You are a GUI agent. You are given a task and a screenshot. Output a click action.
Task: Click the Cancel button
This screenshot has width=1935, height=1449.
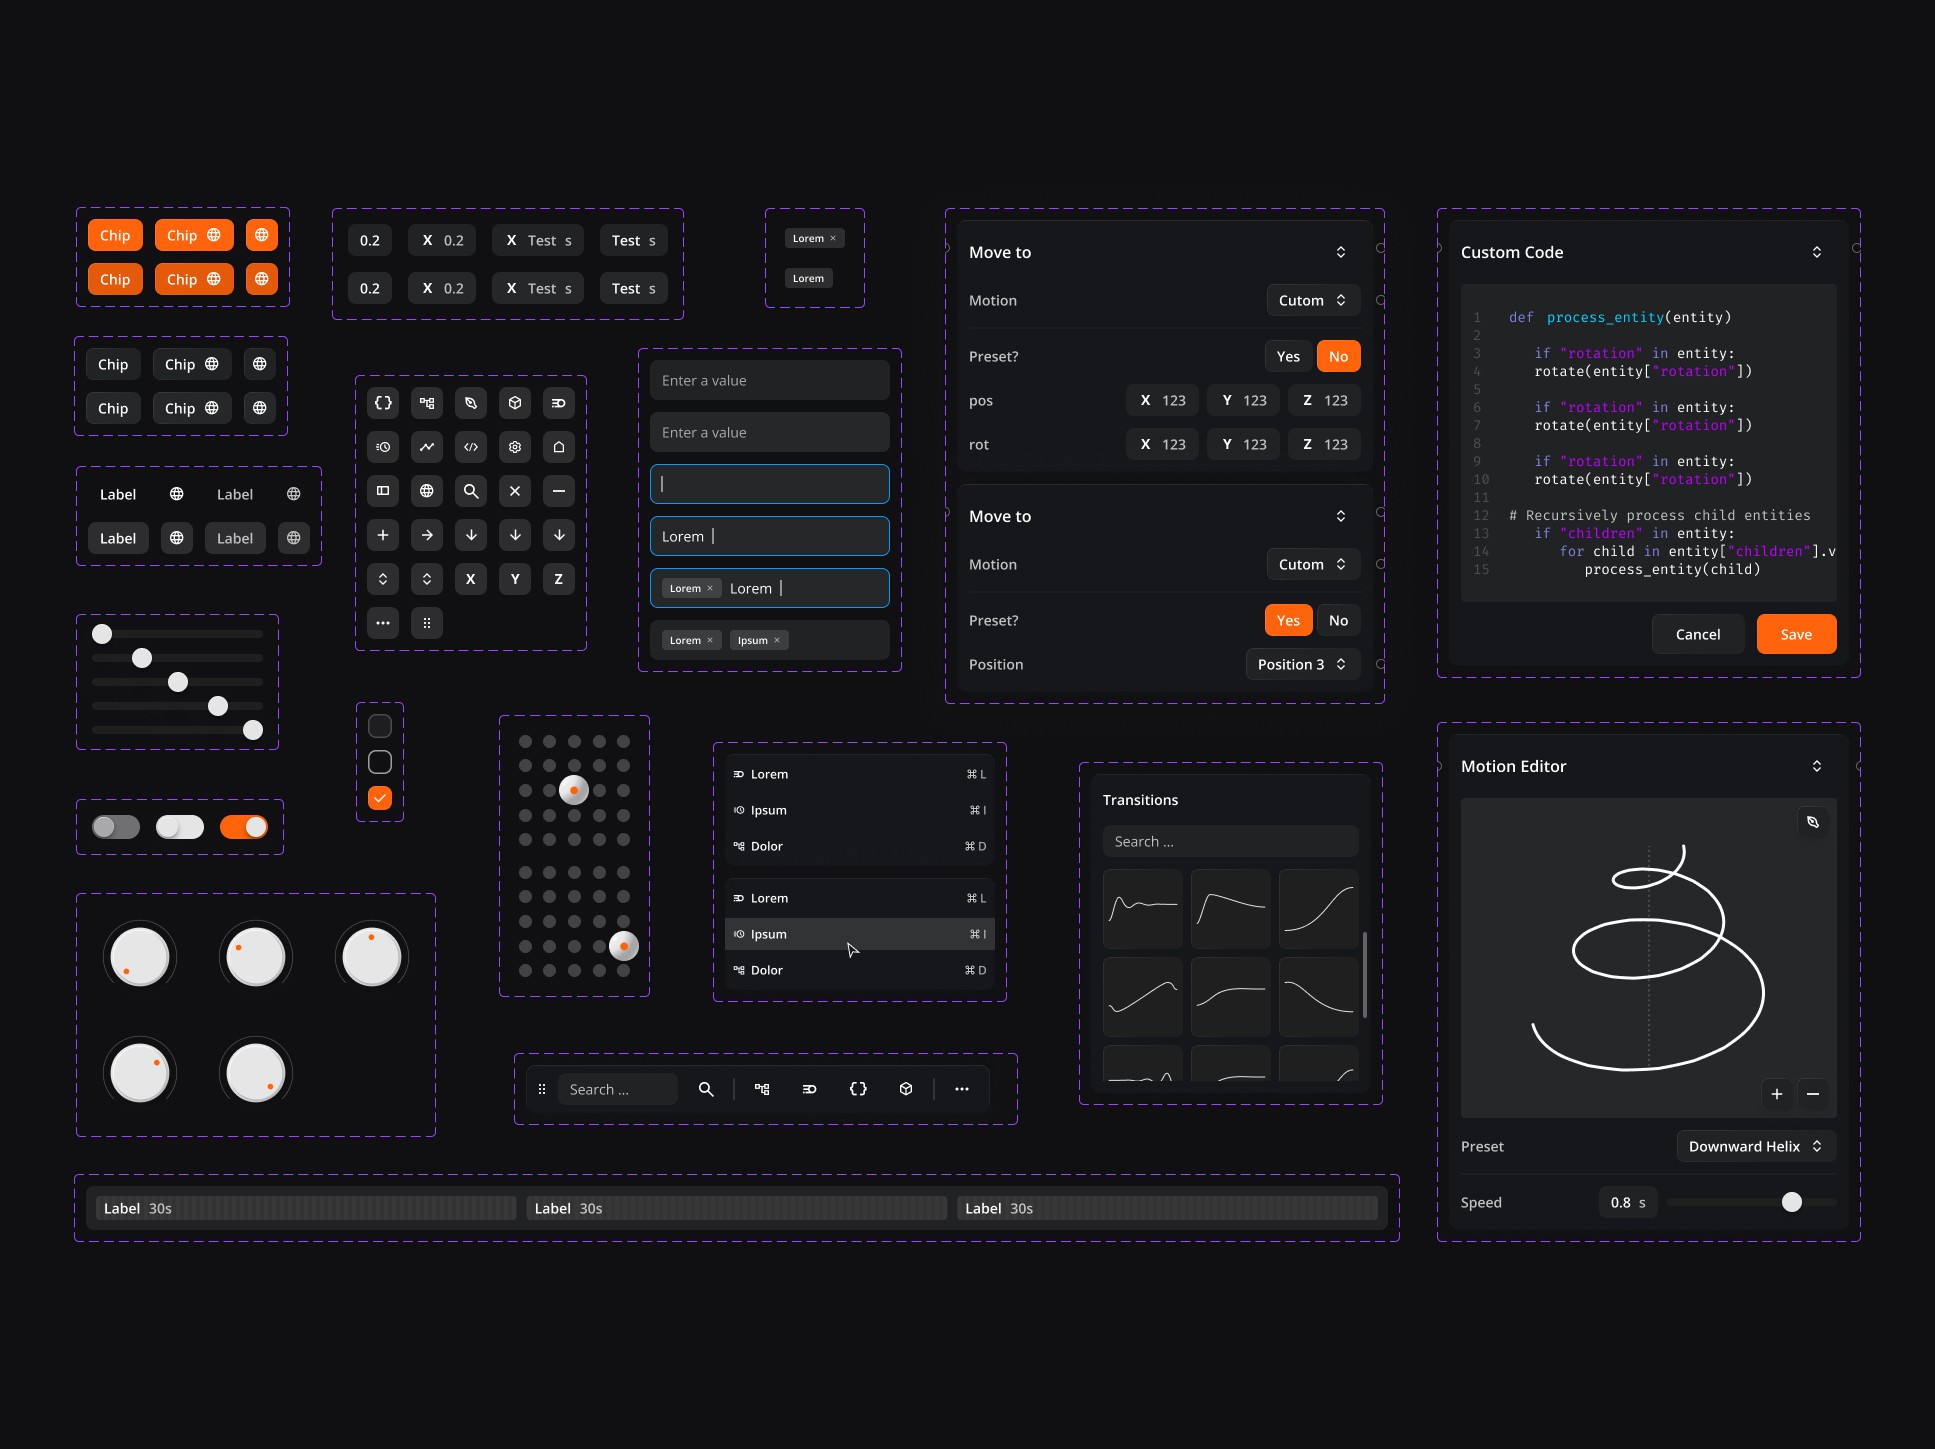1698,634
